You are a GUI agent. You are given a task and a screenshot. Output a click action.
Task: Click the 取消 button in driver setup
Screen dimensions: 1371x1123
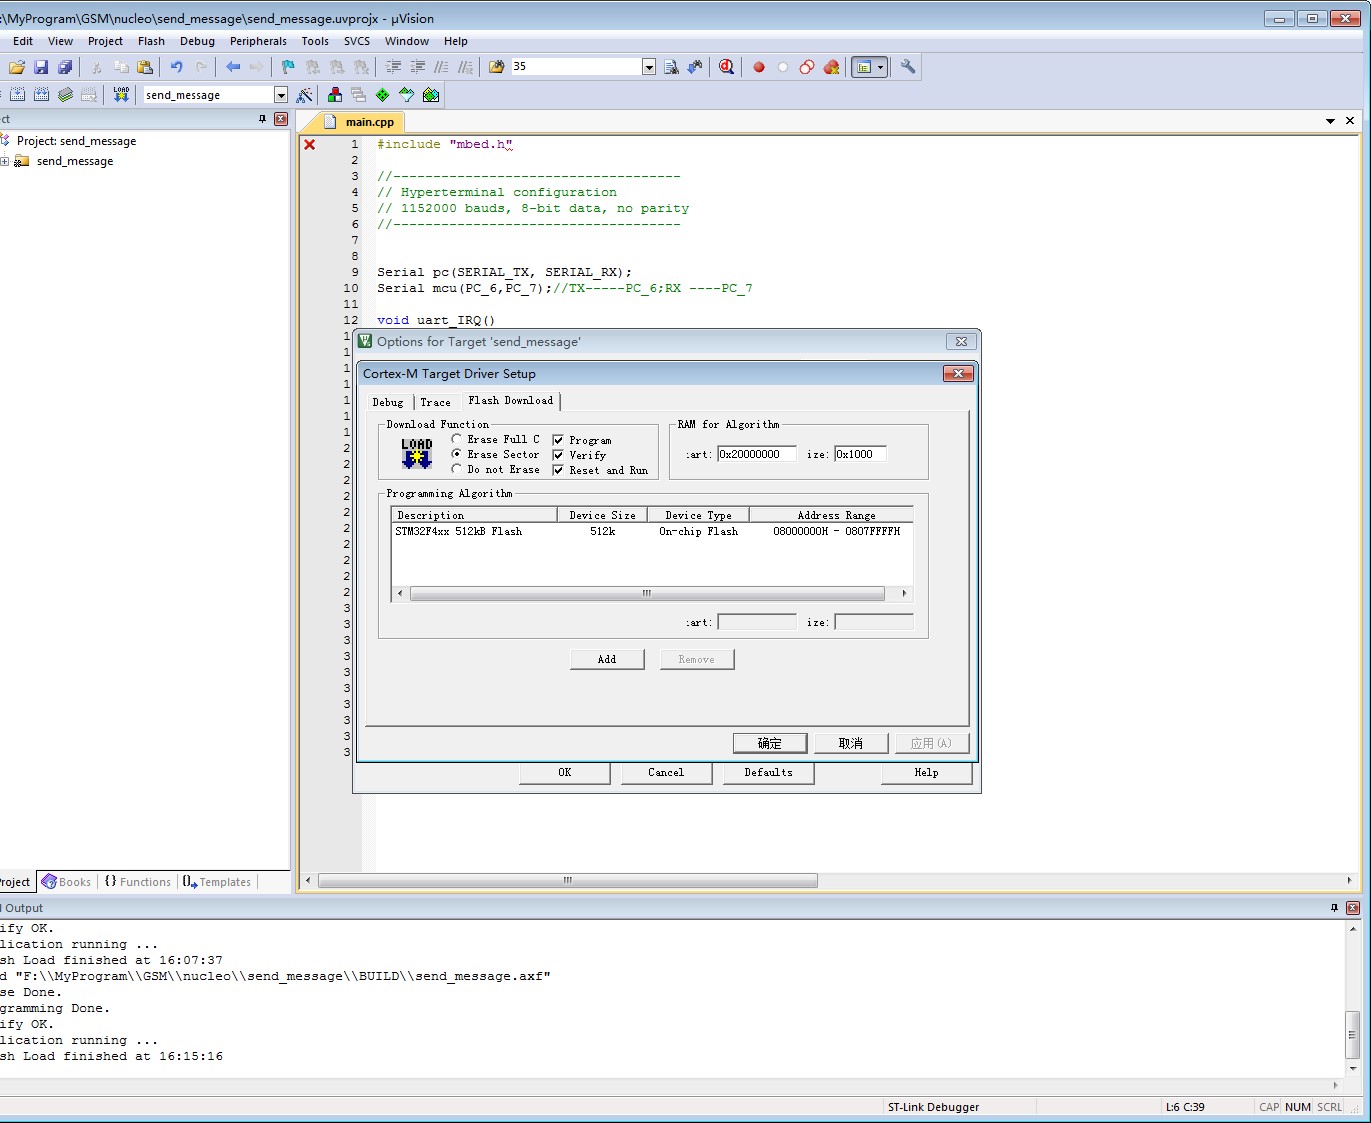(x=851, y=743)
